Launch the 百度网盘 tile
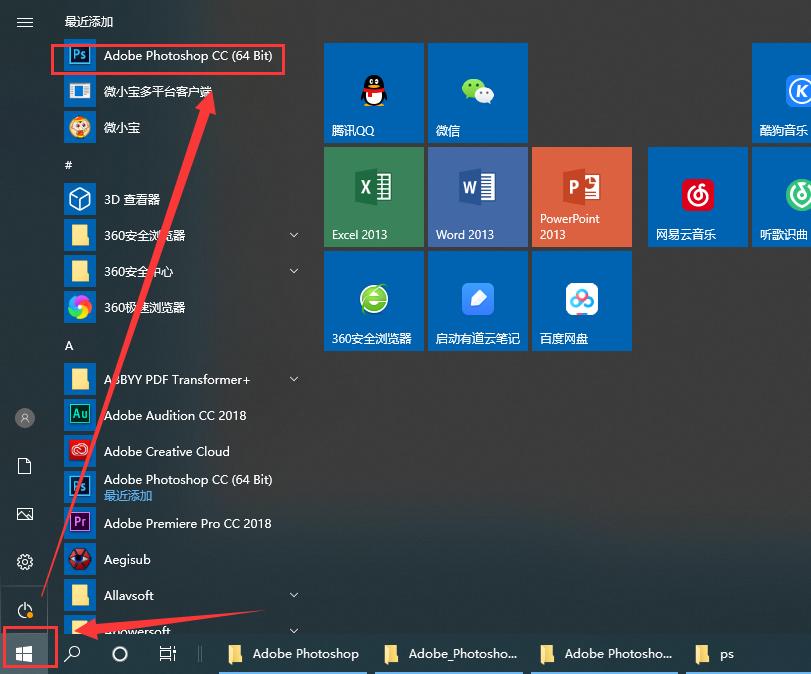The width and height of the screenshot is (811, 674). [582, 300]
